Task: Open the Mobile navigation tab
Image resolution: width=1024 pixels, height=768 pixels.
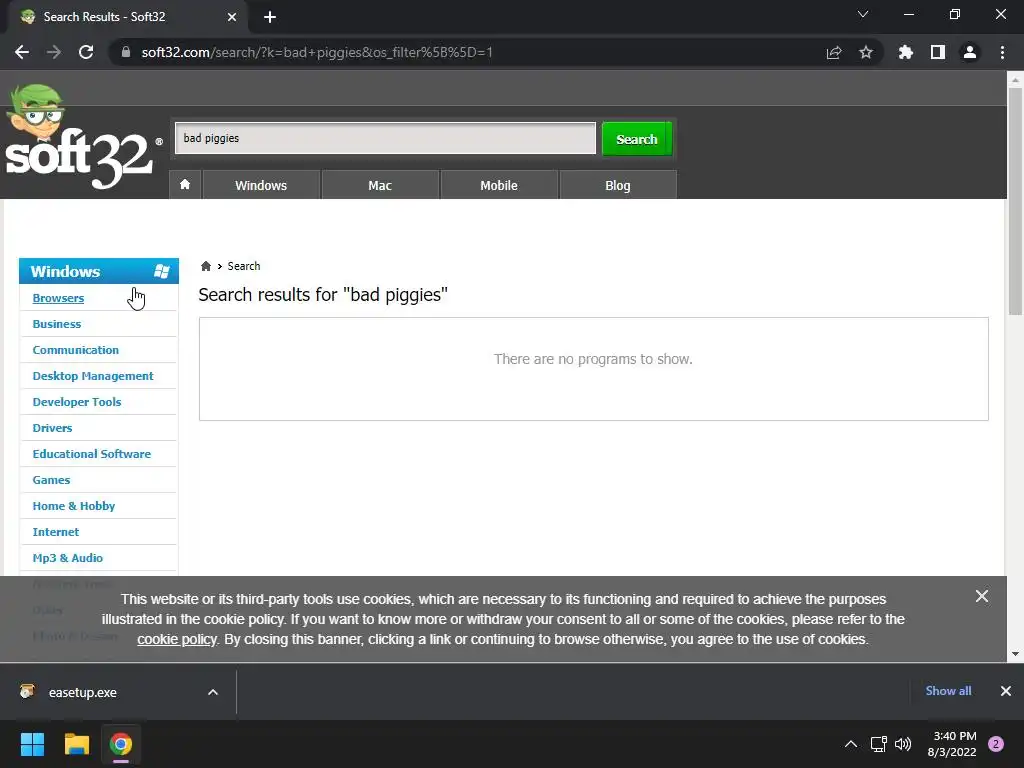Action: (499, 185)
